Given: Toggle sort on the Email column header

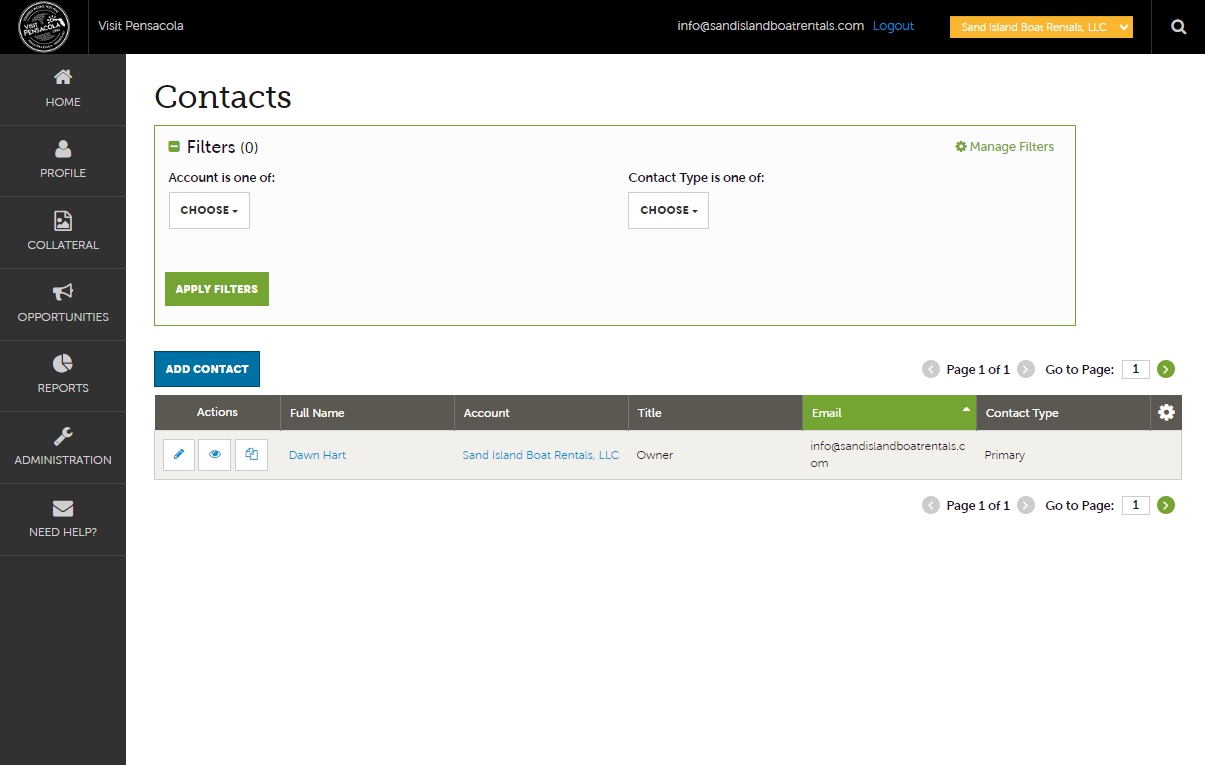Looking at the screenshot, I should coord(889,413).
